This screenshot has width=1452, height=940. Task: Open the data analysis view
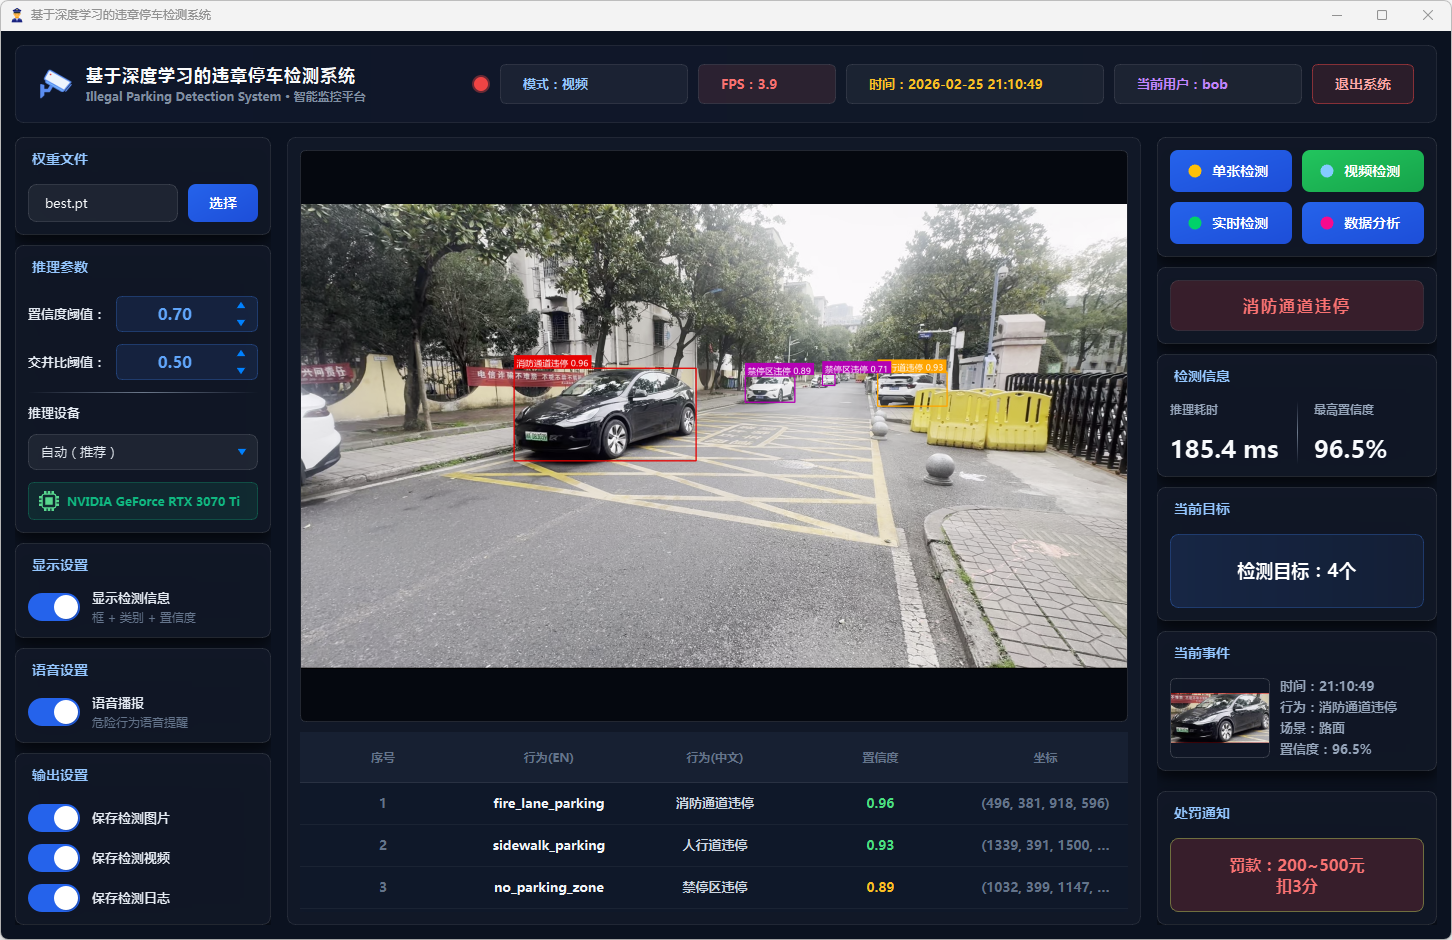1362,223
